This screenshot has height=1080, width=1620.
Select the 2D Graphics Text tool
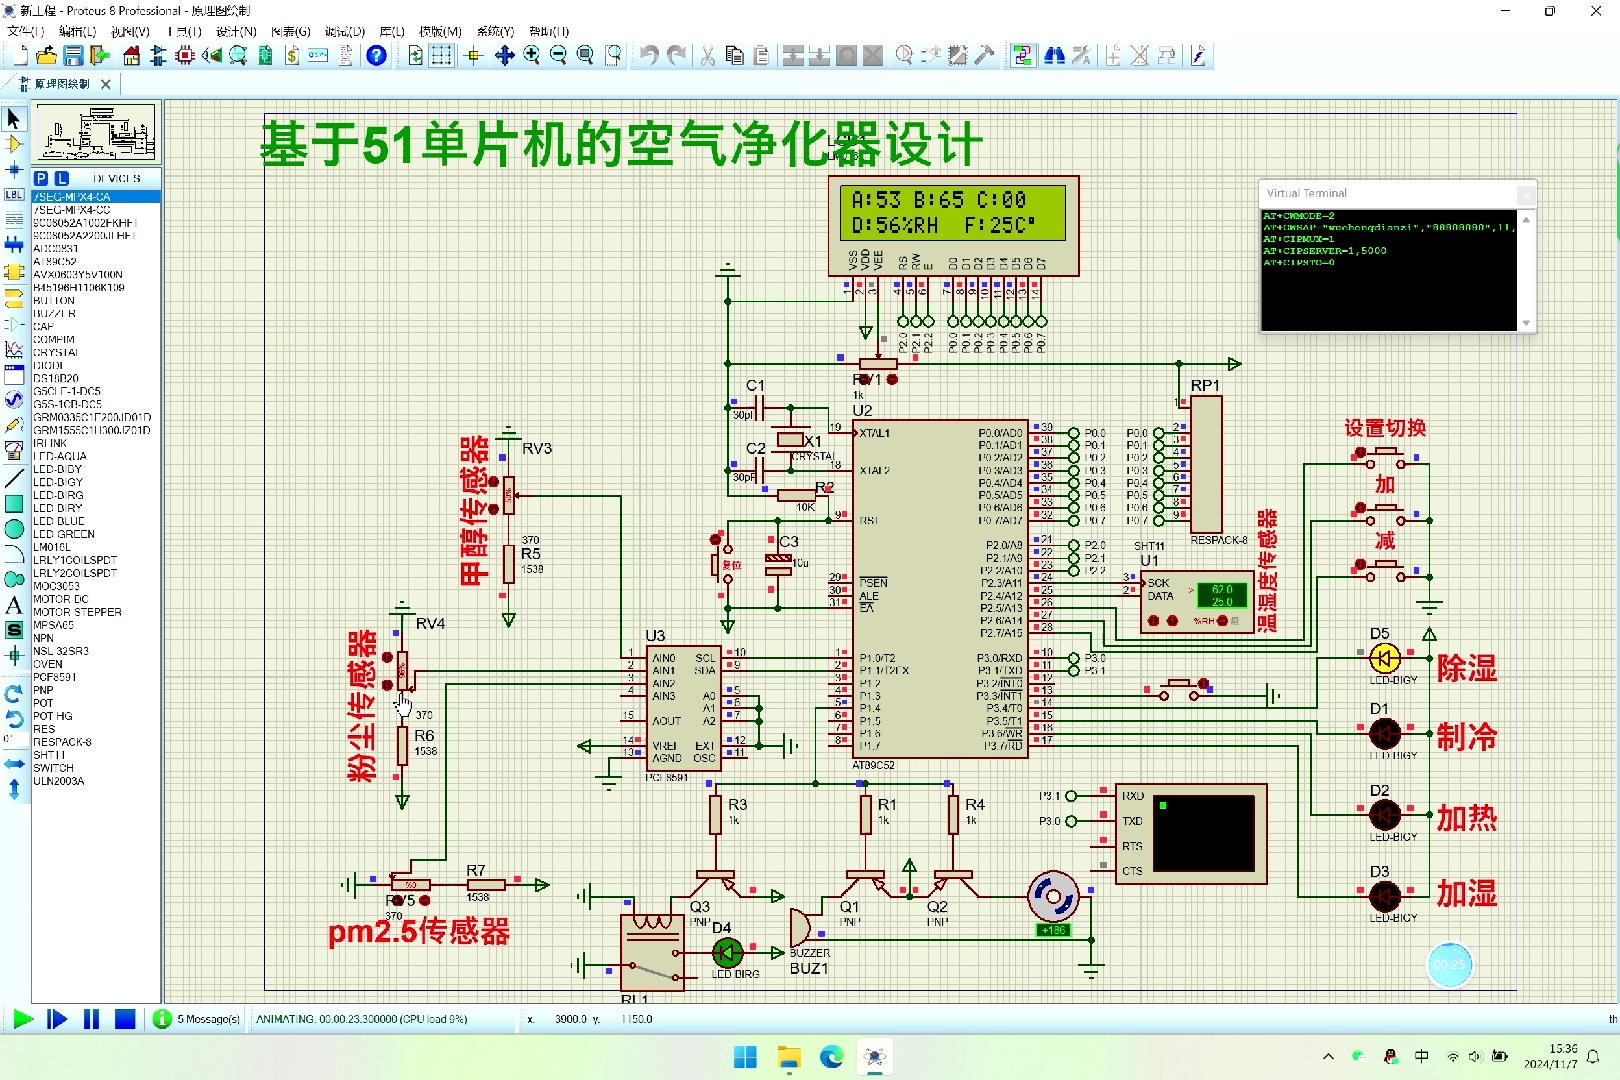tap(13, 605)
